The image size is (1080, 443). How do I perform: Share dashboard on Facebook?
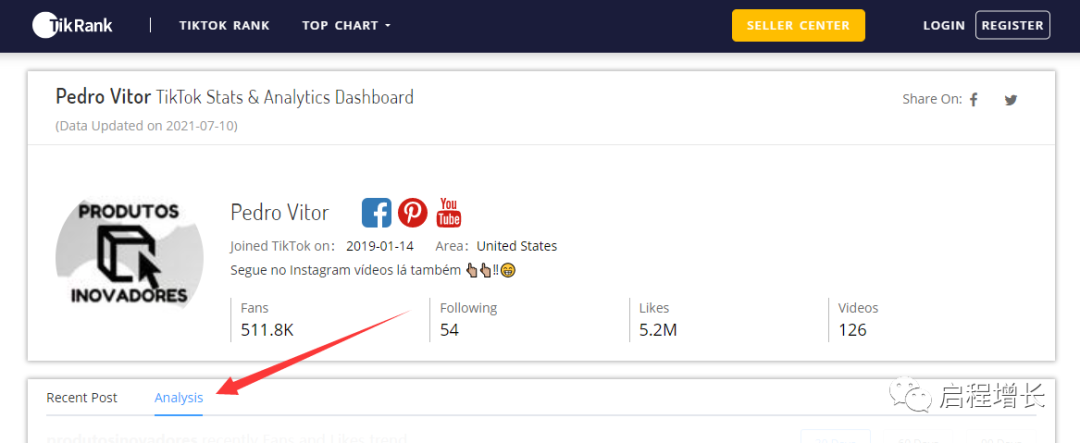[974, 100]
